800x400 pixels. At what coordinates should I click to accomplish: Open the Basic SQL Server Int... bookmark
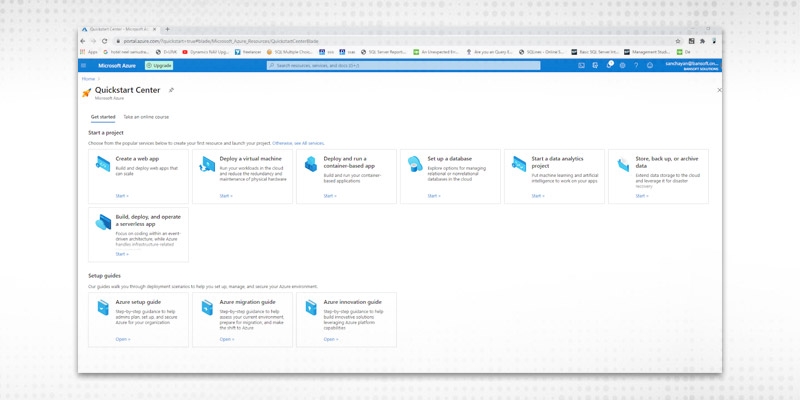pyautogui.click(x=595, y=52)
